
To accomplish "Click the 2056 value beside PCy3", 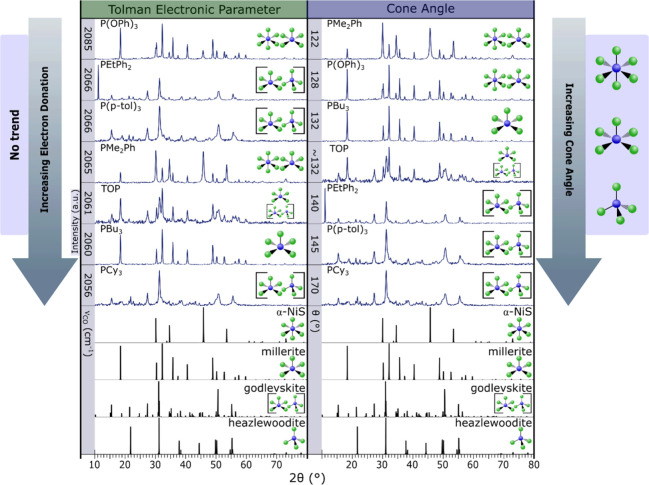I will [88, 285].
